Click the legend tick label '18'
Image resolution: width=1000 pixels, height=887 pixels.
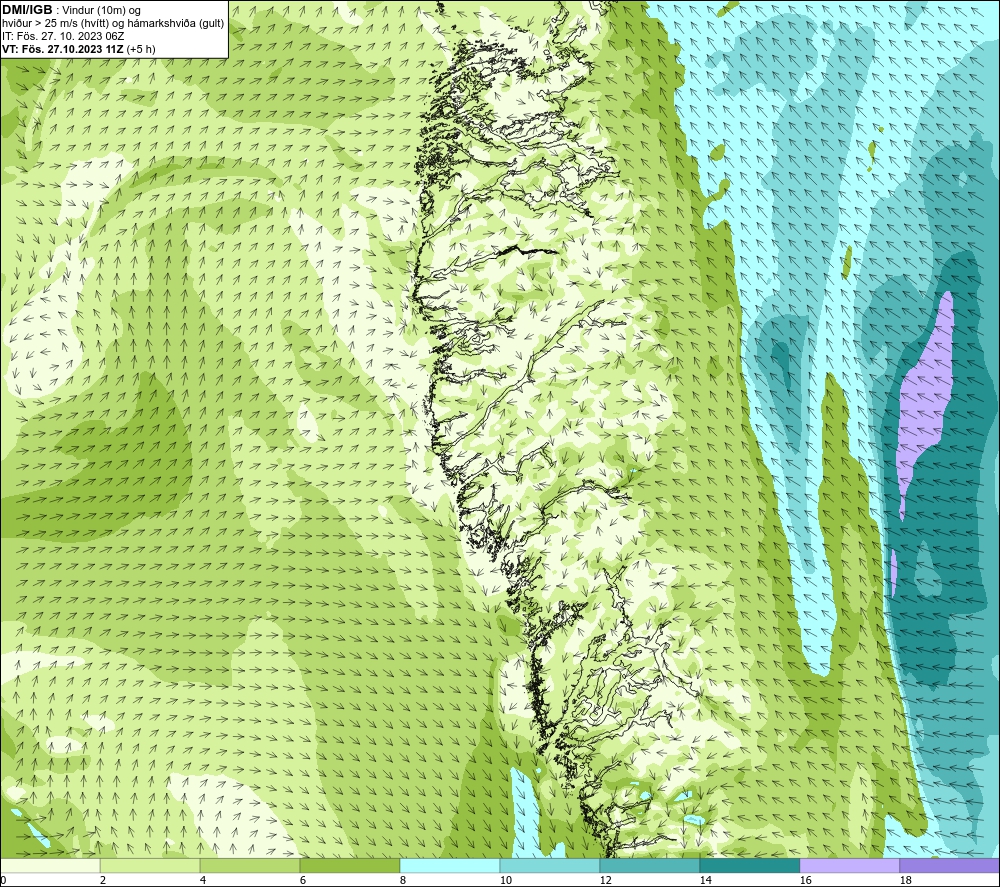[905, 881]
